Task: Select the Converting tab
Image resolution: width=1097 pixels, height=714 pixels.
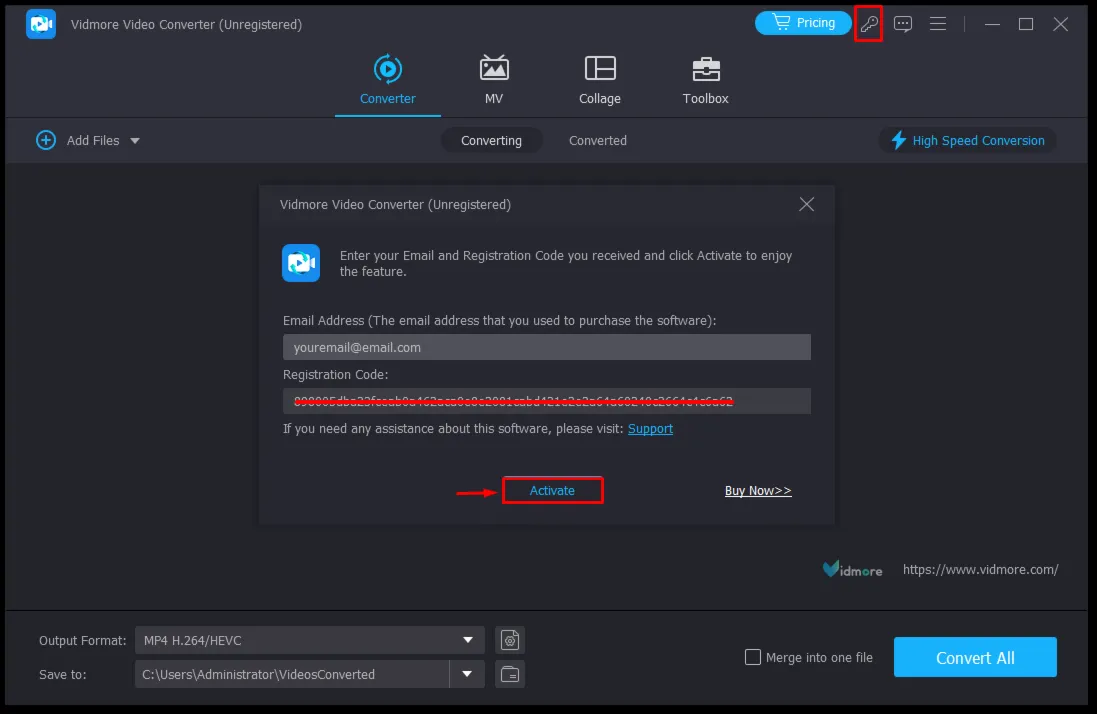Action: coord(491,141)
